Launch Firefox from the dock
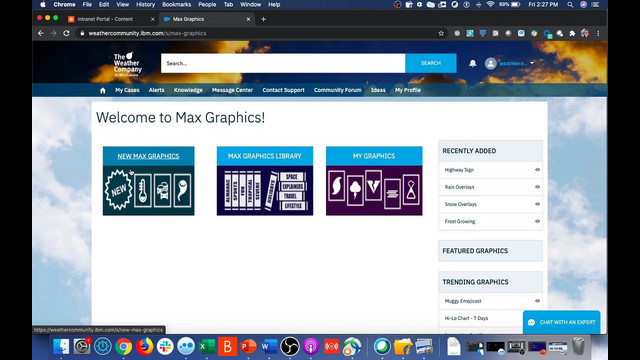Image resolution: width=640 pixels, height=360 pixels. tap(144, 347)
